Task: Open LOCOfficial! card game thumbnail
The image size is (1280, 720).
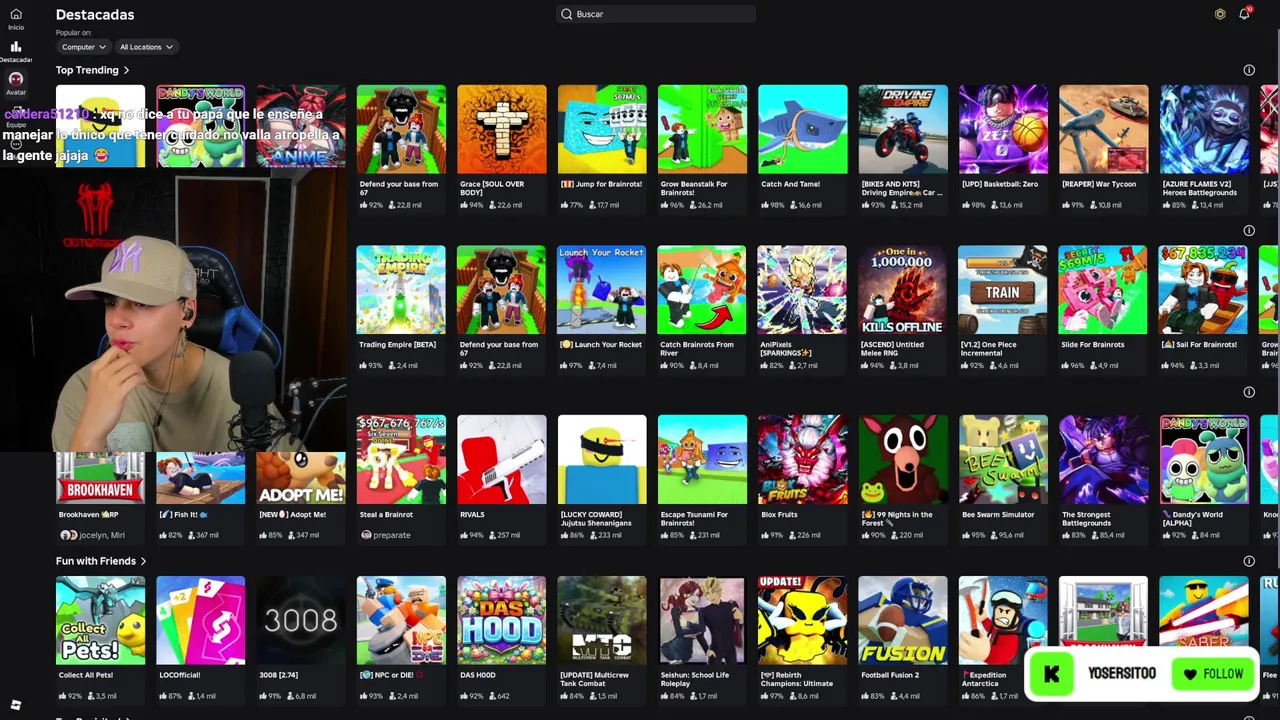Action: pyautogui.click(x=200, y=620)
